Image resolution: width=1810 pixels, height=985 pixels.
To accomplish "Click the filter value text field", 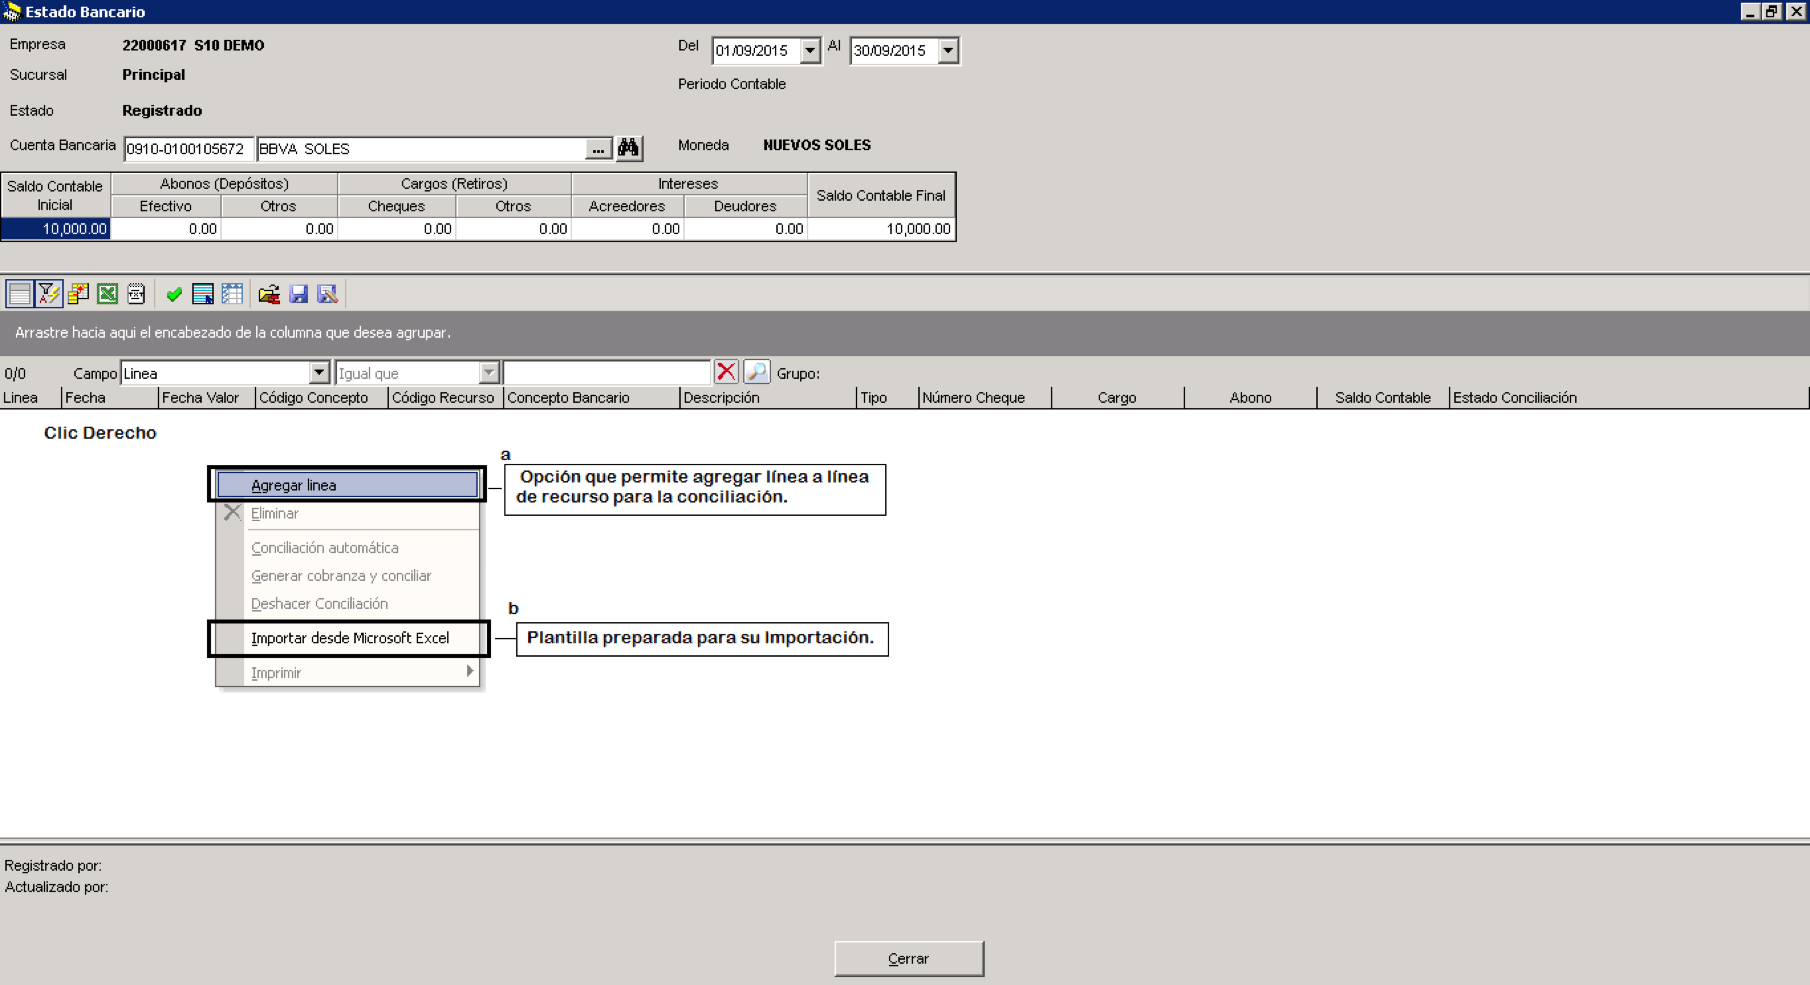I will pos(607,373).
